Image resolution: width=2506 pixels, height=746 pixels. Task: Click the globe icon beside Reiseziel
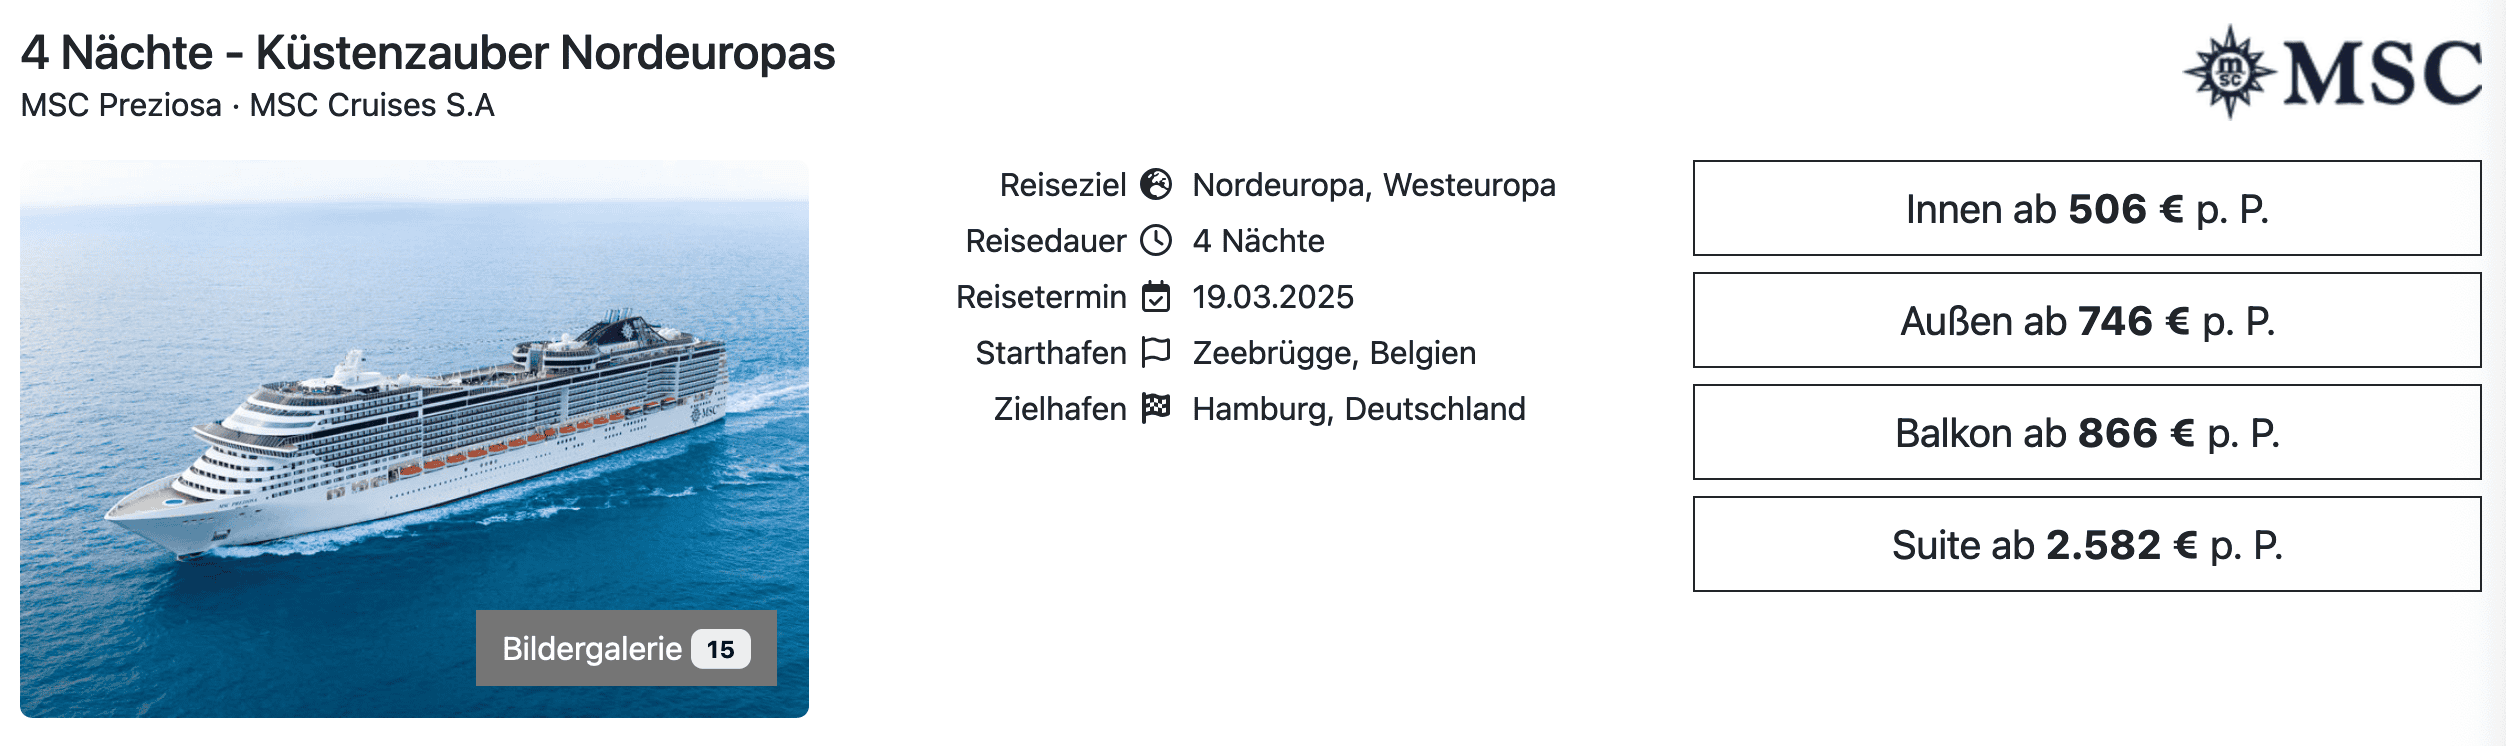pos(1156,185)
